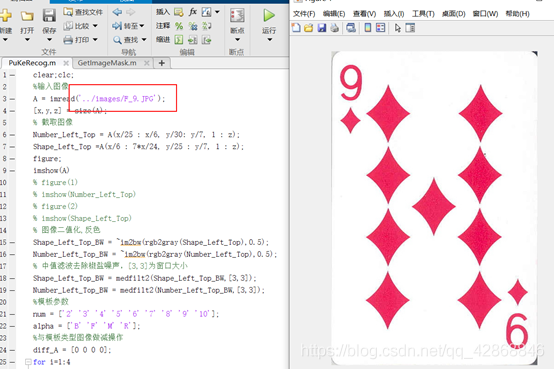
Task: Open the 比较 Compare dropdown arrow
Action: [95, 26]
